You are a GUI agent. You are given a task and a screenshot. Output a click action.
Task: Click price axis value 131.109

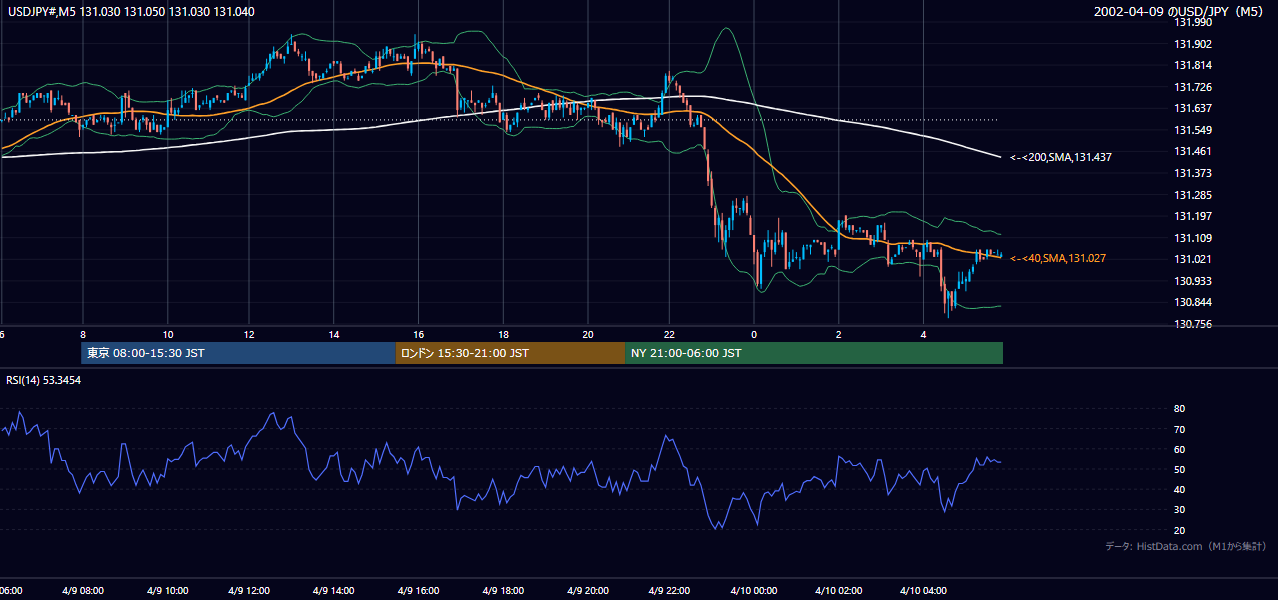tap(1194, 239)
